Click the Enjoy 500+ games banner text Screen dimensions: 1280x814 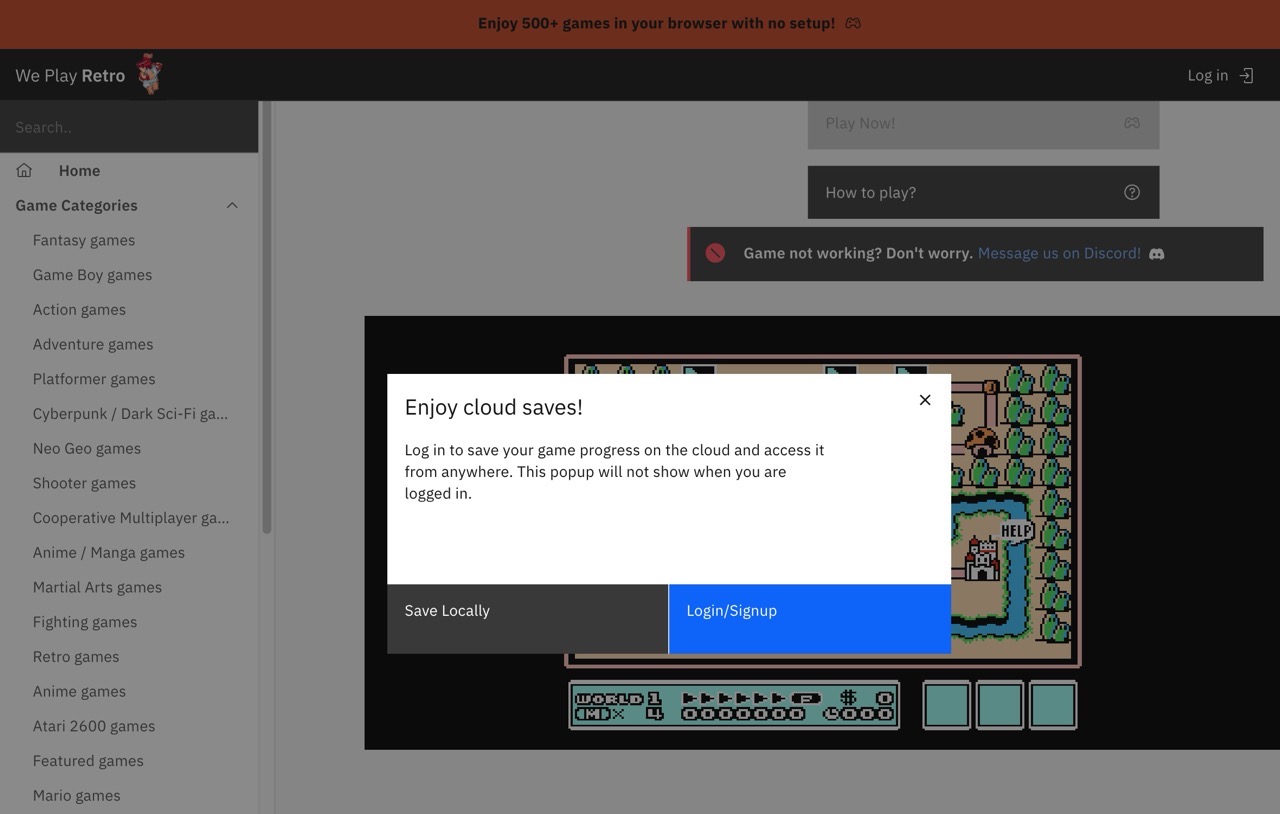point(656,23)
